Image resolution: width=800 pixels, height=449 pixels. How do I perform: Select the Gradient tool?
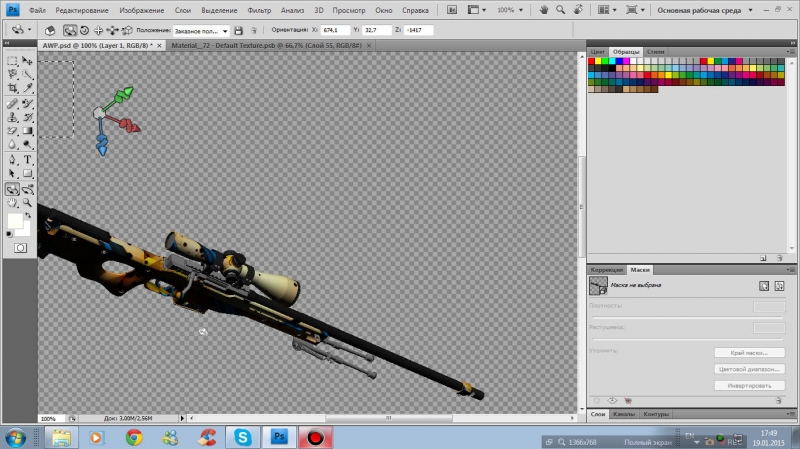27,131
